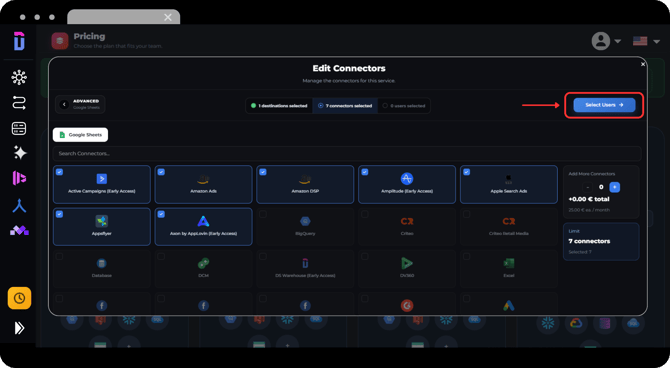Click the purple diamonds sidebar icon

[19, 231]
